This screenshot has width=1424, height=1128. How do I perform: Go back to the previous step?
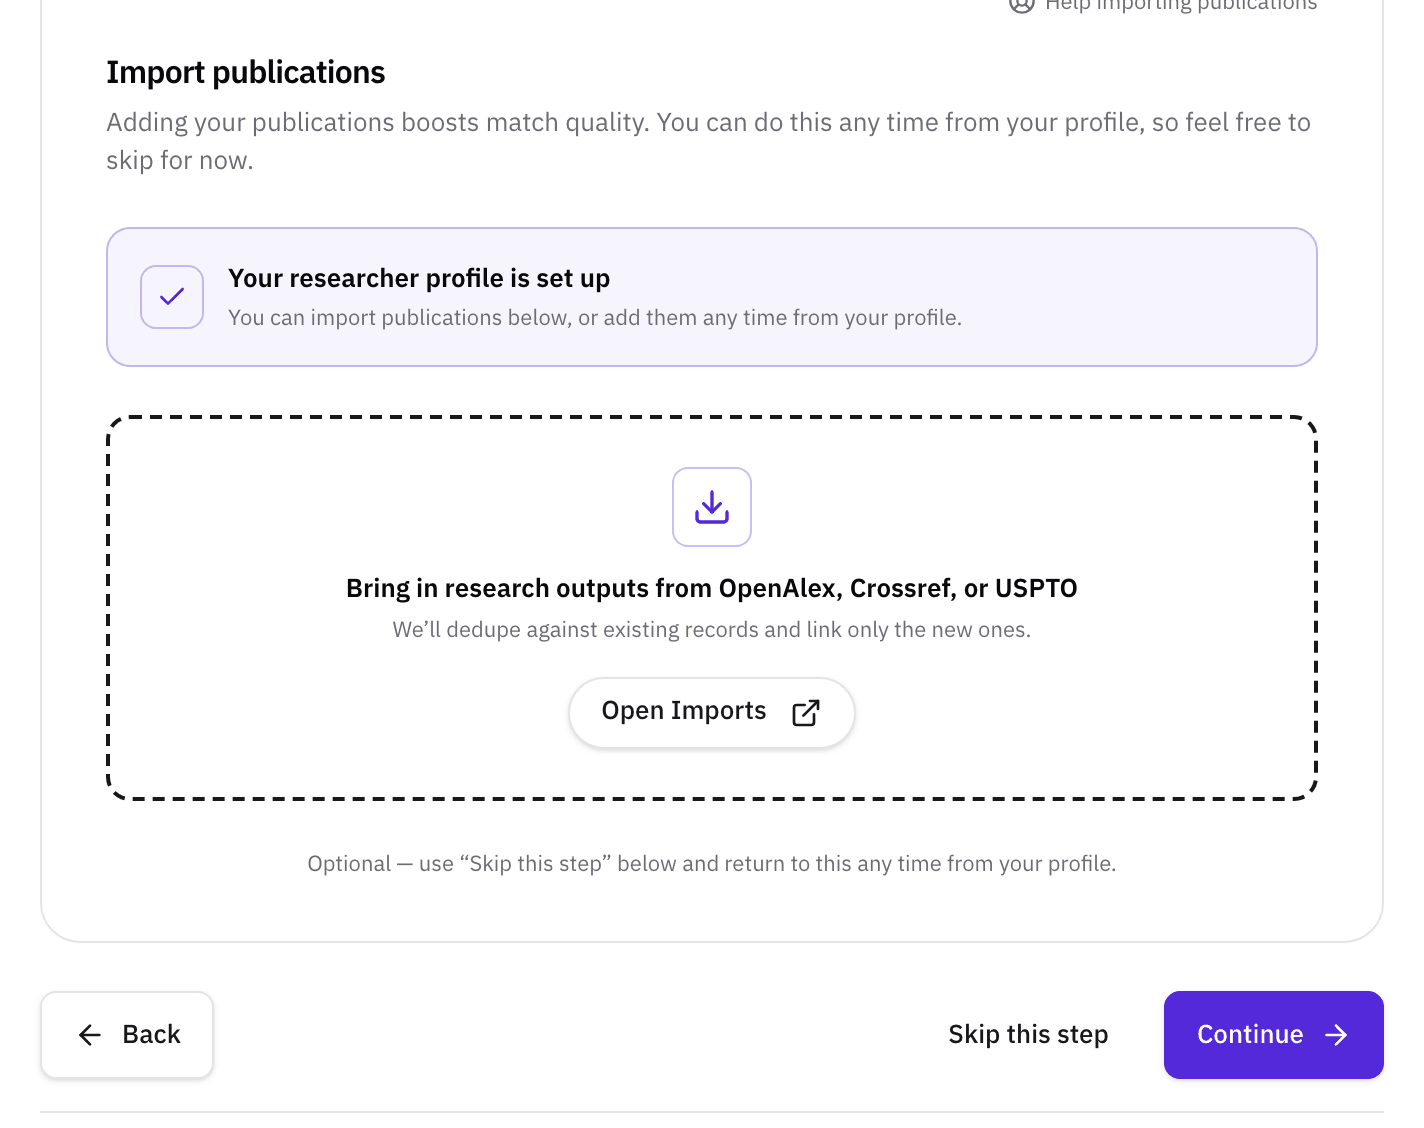127,1035
